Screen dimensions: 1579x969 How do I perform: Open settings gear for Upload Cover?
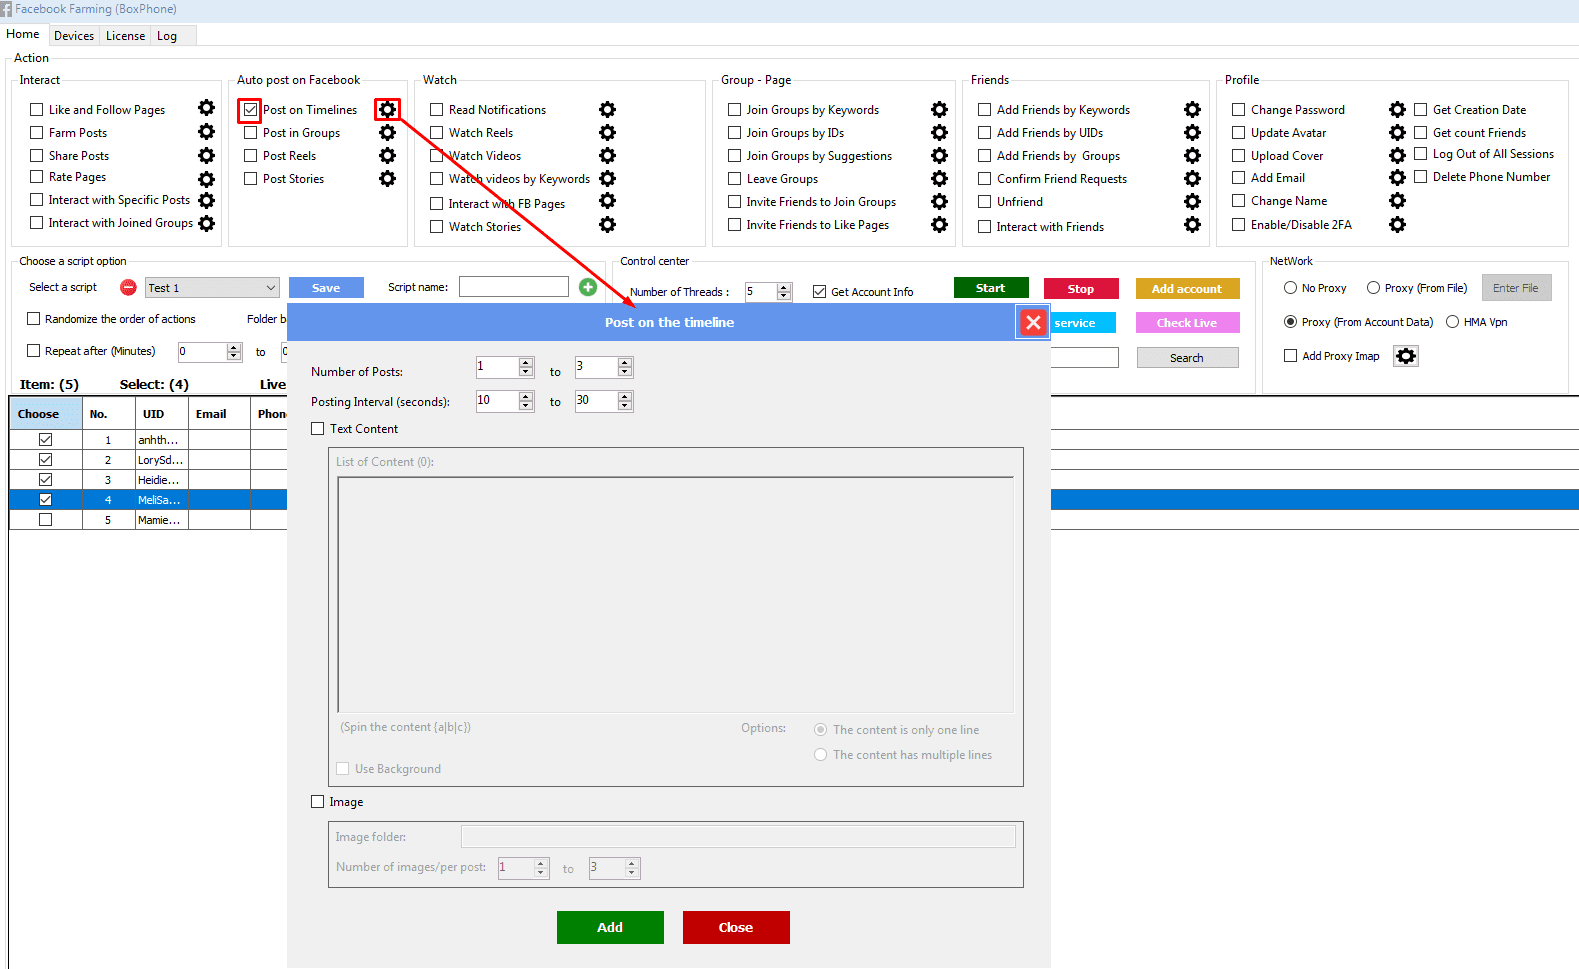point(1397,155)
